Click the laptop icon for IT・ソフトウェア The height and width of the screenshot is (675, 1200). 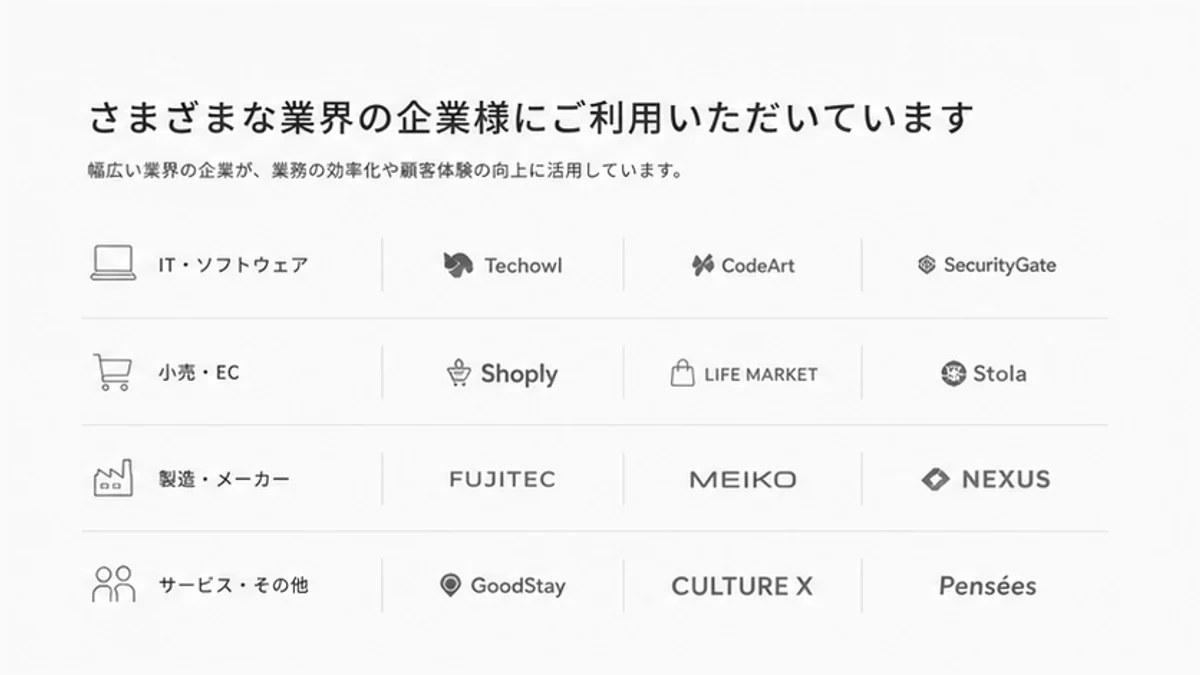point(113,264)
